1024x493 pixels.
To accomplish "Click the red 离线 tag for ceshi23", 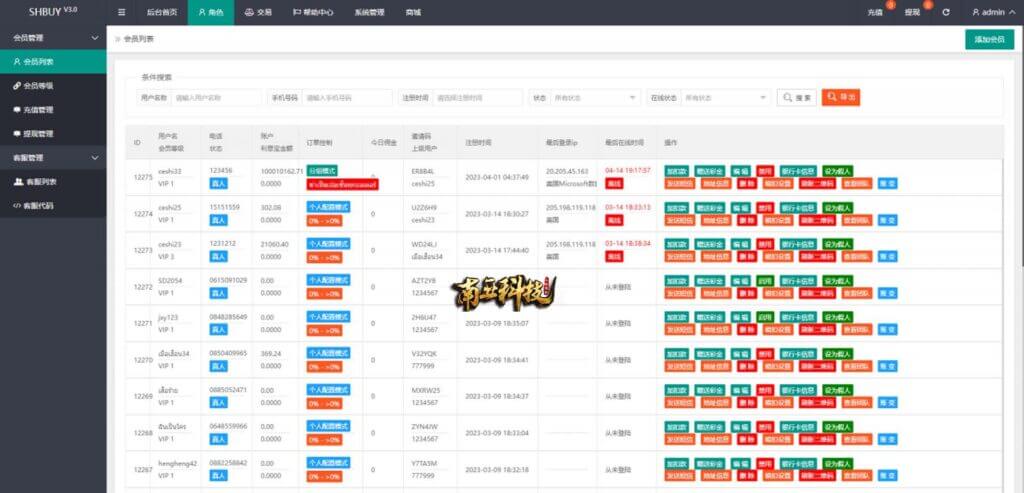I will tap(614, 257).
